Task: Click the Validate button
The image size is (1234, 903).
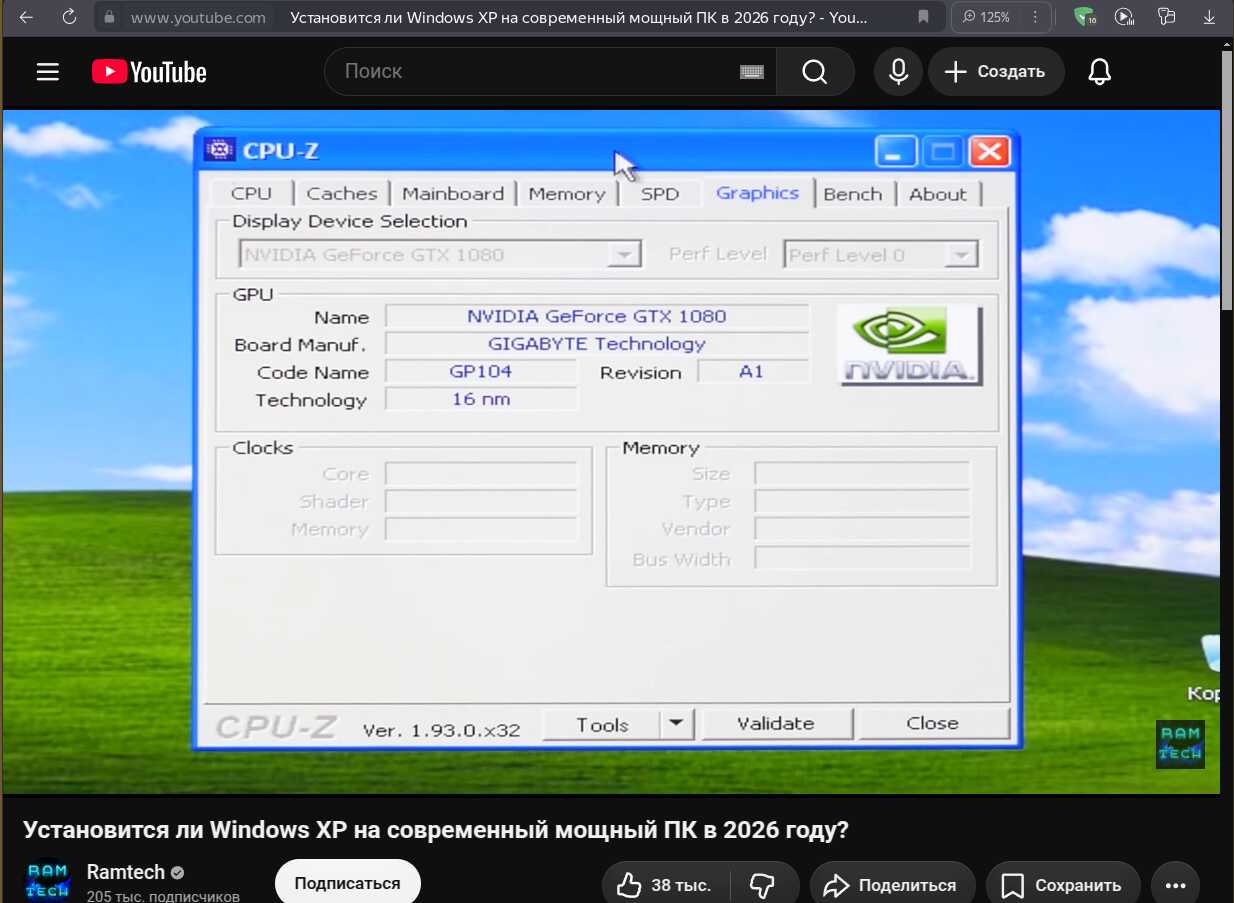Action: pos(776,723)
